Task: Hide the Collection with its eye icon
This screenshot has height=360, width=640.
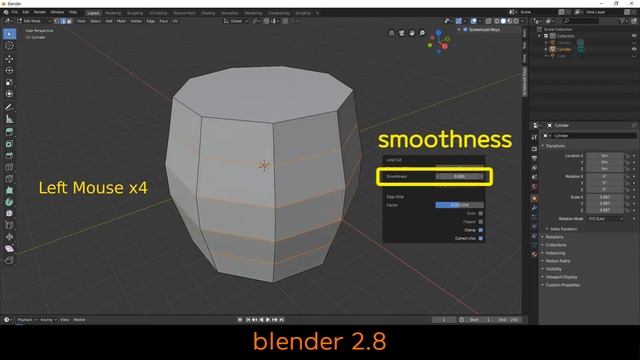Action: point(634,36)
